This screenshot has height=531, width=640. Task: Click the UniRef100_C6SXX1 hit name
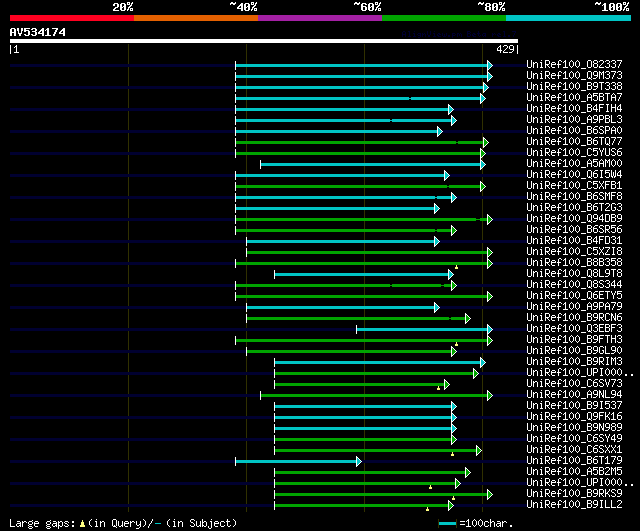coord(574,450)
